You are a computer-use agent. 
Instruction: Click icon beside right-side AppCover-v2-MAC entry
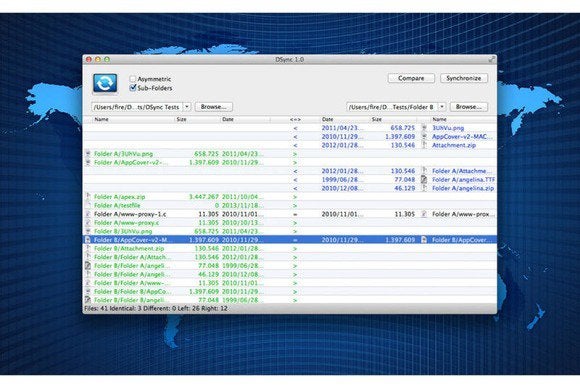coord(424,136)
